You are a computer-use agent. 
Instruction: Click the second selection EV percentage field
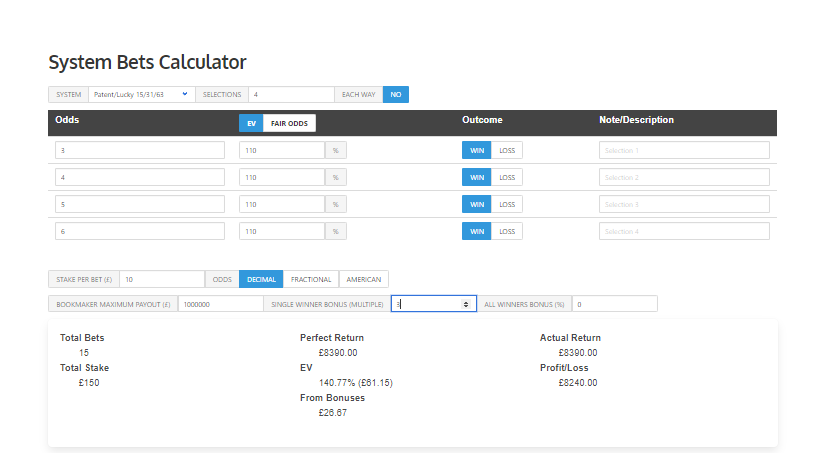[282, 177]
